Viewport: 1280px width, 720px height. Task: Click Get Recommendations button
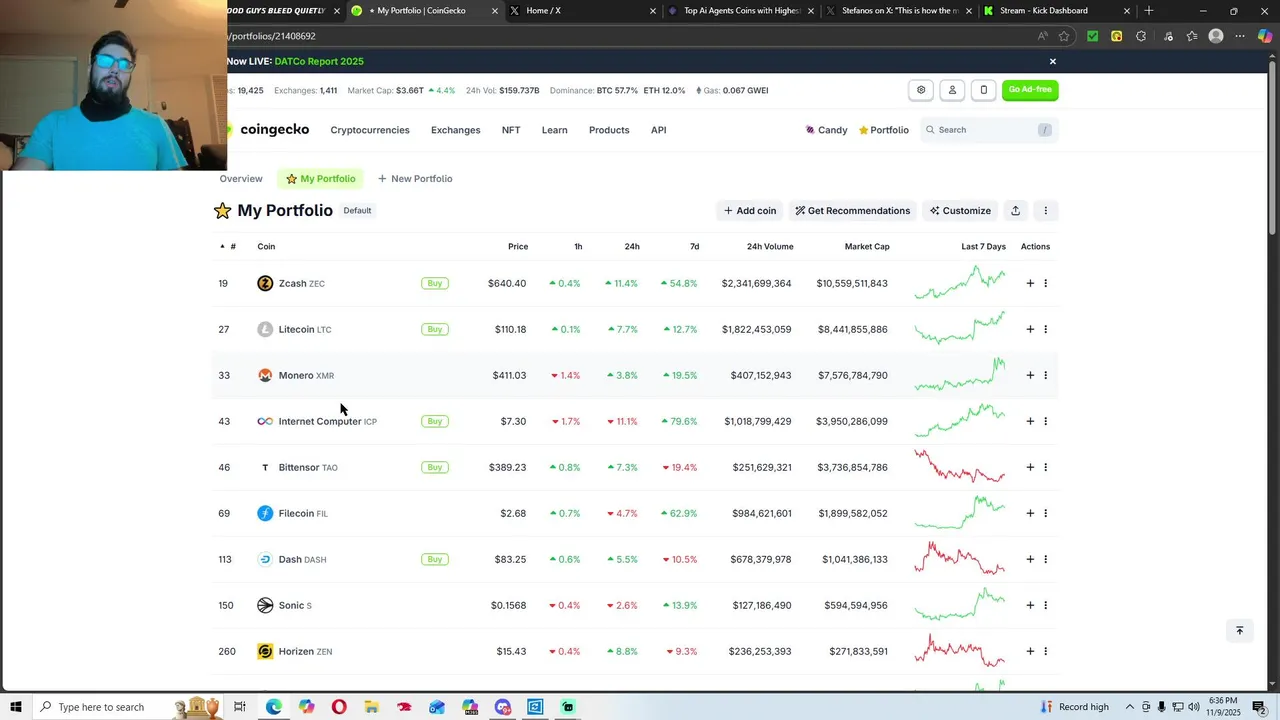tap(852, 210)
